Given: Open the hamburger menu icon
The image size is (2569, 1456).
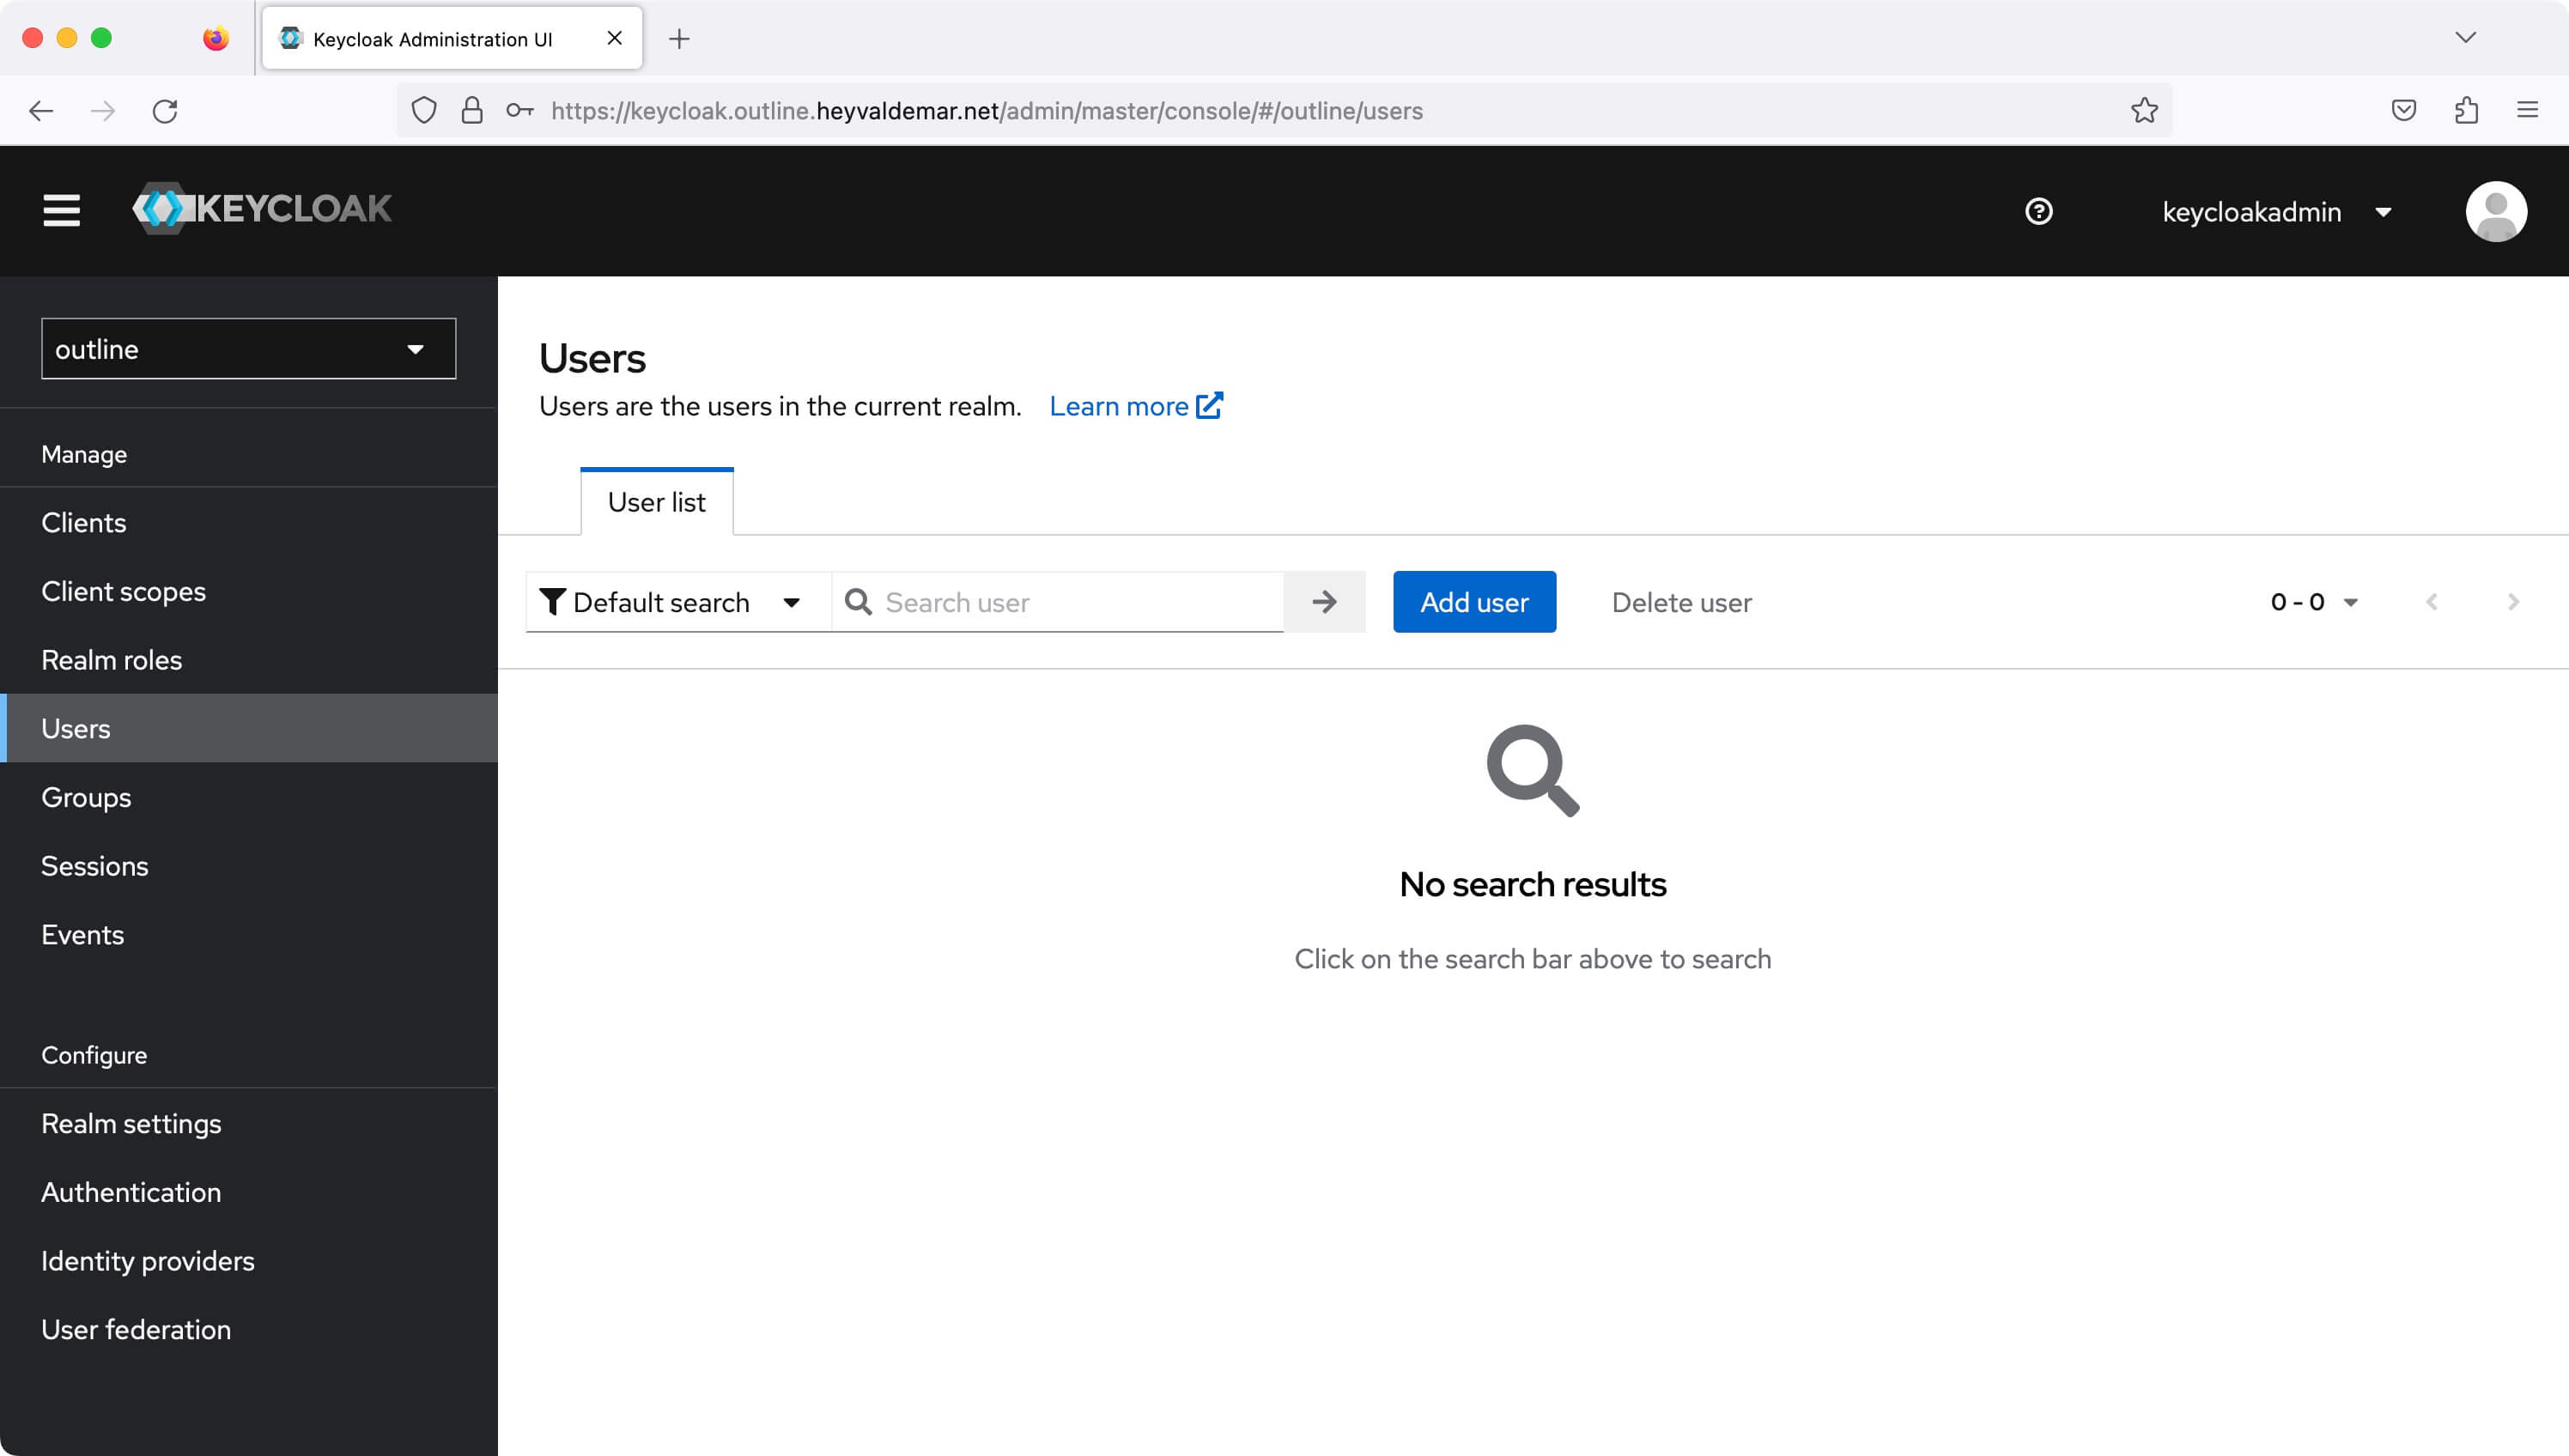Looking at the screenshot, I should [62, 212].
